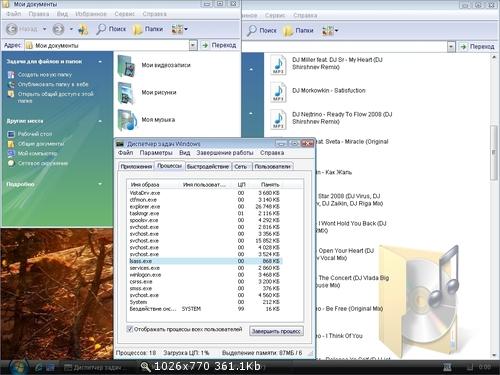Select the spoolsv.exe process row

coord(205,220)
